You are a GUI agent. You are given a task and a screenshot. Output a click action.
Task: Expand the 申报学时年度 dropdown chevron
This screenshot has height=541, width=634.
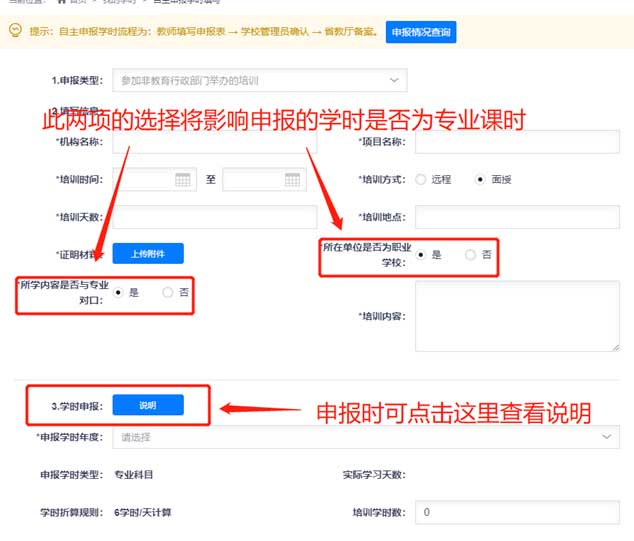pos(607,437)
